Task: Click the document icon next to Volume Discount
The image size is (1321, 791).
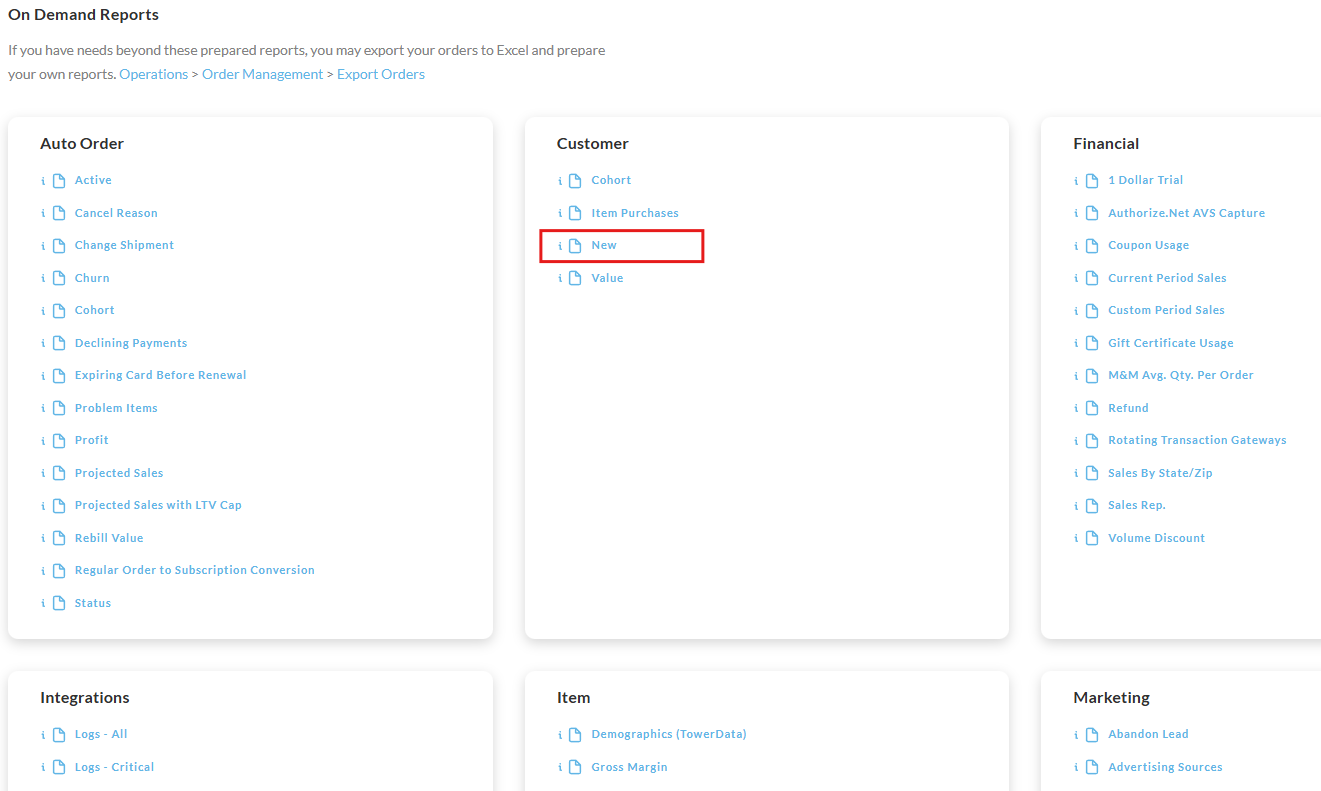Action: 1092,538
